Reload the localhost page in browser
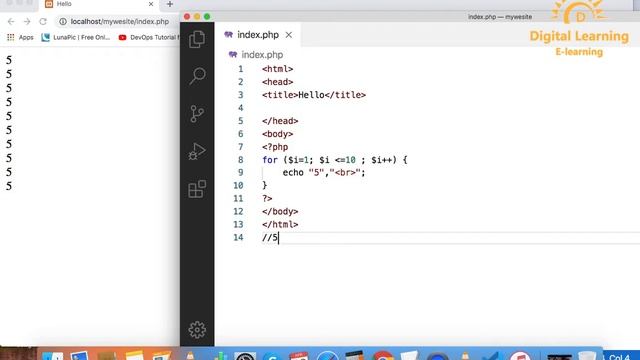The height and width of the screenshot is (360, 640). [43, 22]
